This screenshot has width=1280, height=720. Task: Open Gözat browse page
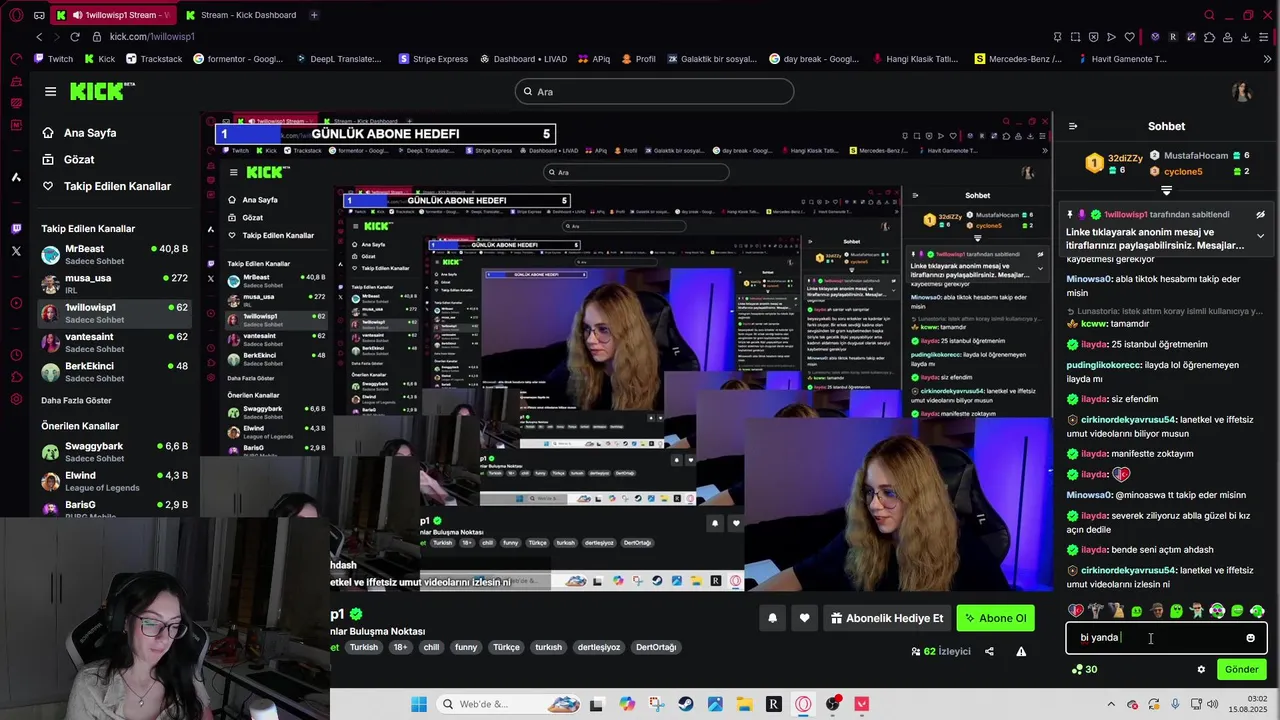pos(68,160)
